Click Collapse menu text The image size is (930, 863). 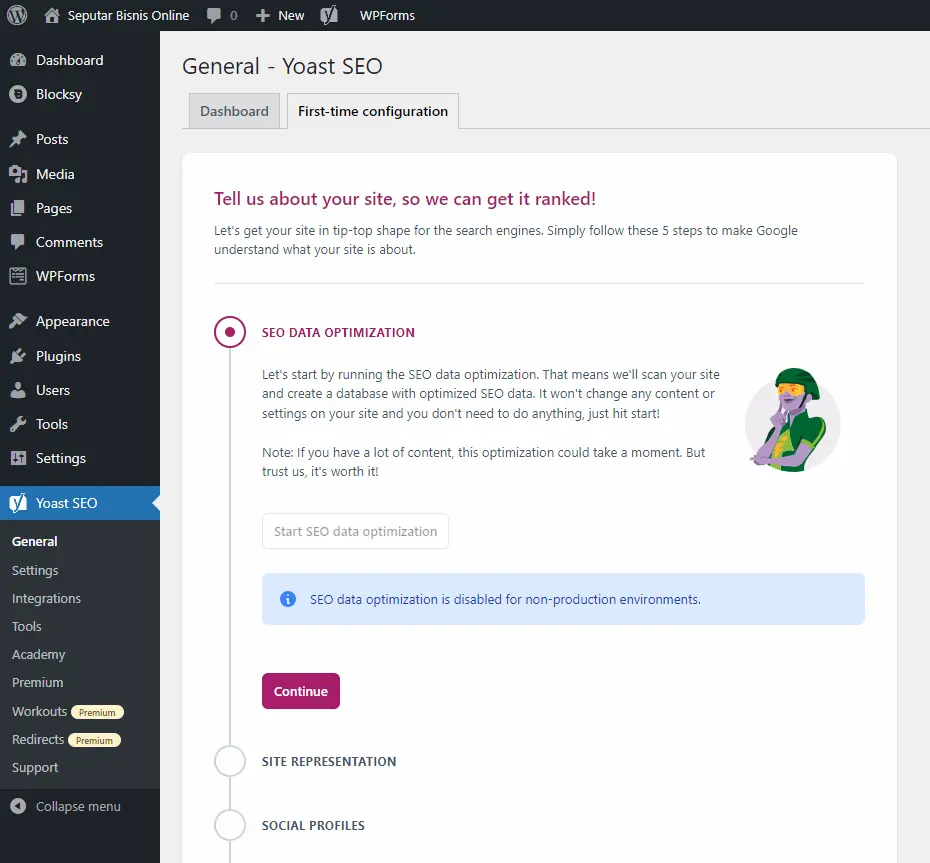pos(78,806)
